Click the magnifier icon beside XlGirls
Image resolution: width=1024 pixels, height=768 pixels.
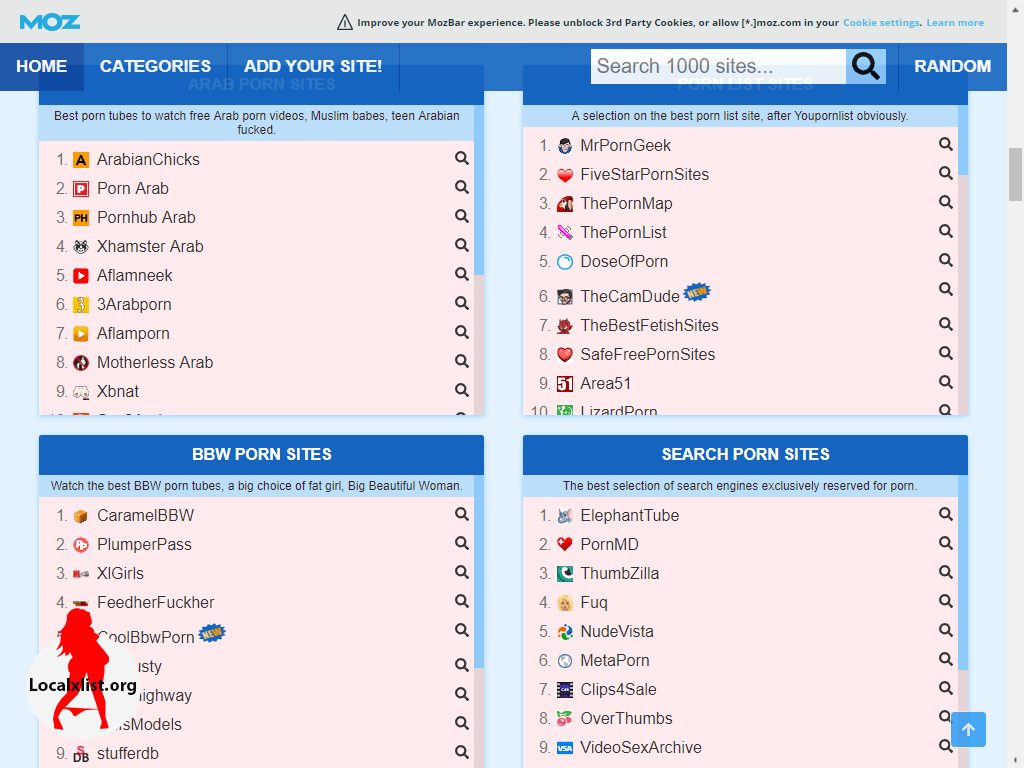tap(462, 572)
